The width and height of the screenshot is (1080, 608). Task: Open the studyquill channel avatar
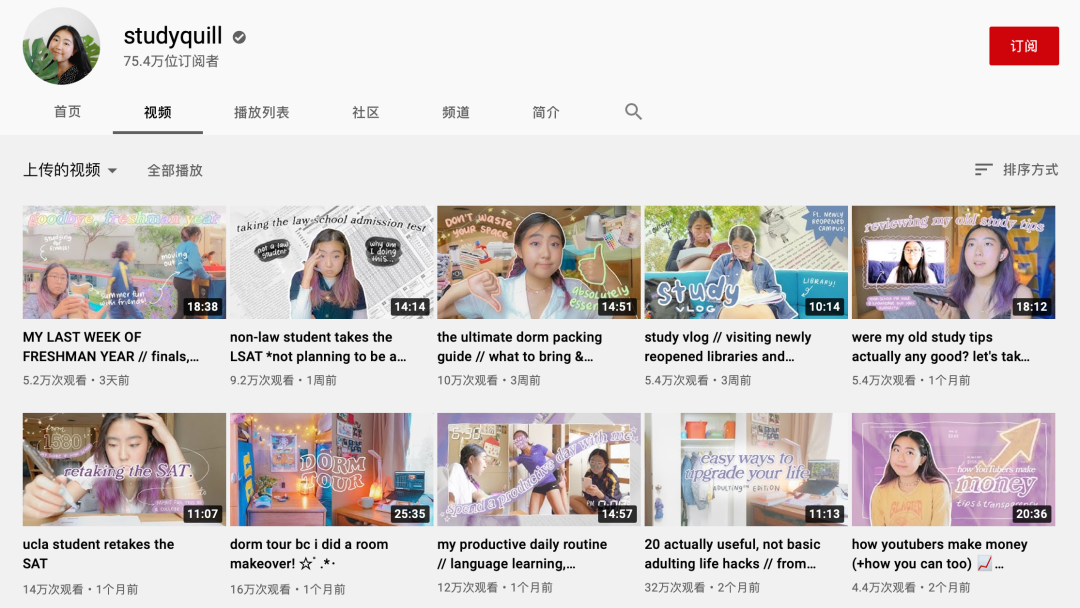pyautogui.click(x=61, y=46)
